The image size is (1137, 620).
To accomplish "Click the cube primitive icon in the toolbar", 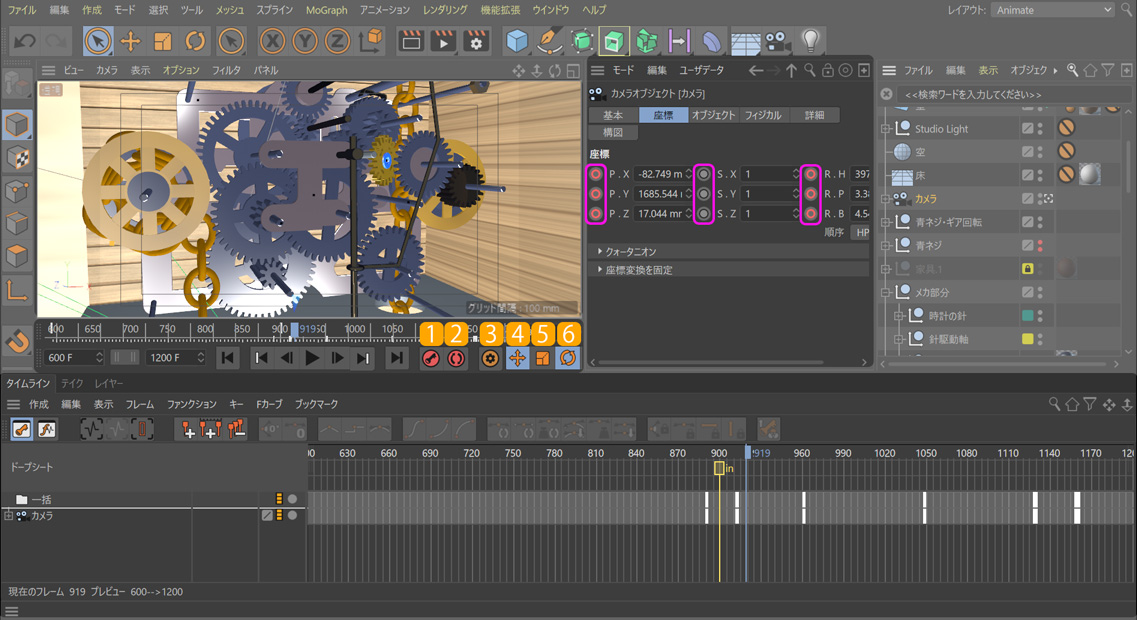I will [x=517, y=41].
